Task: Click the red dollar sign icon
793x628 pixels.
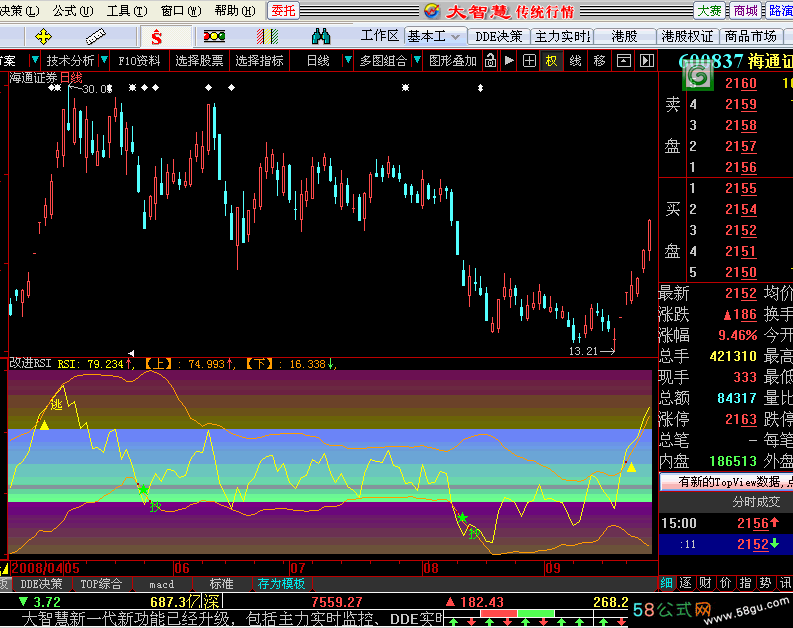Action: [x=157, y=37]
